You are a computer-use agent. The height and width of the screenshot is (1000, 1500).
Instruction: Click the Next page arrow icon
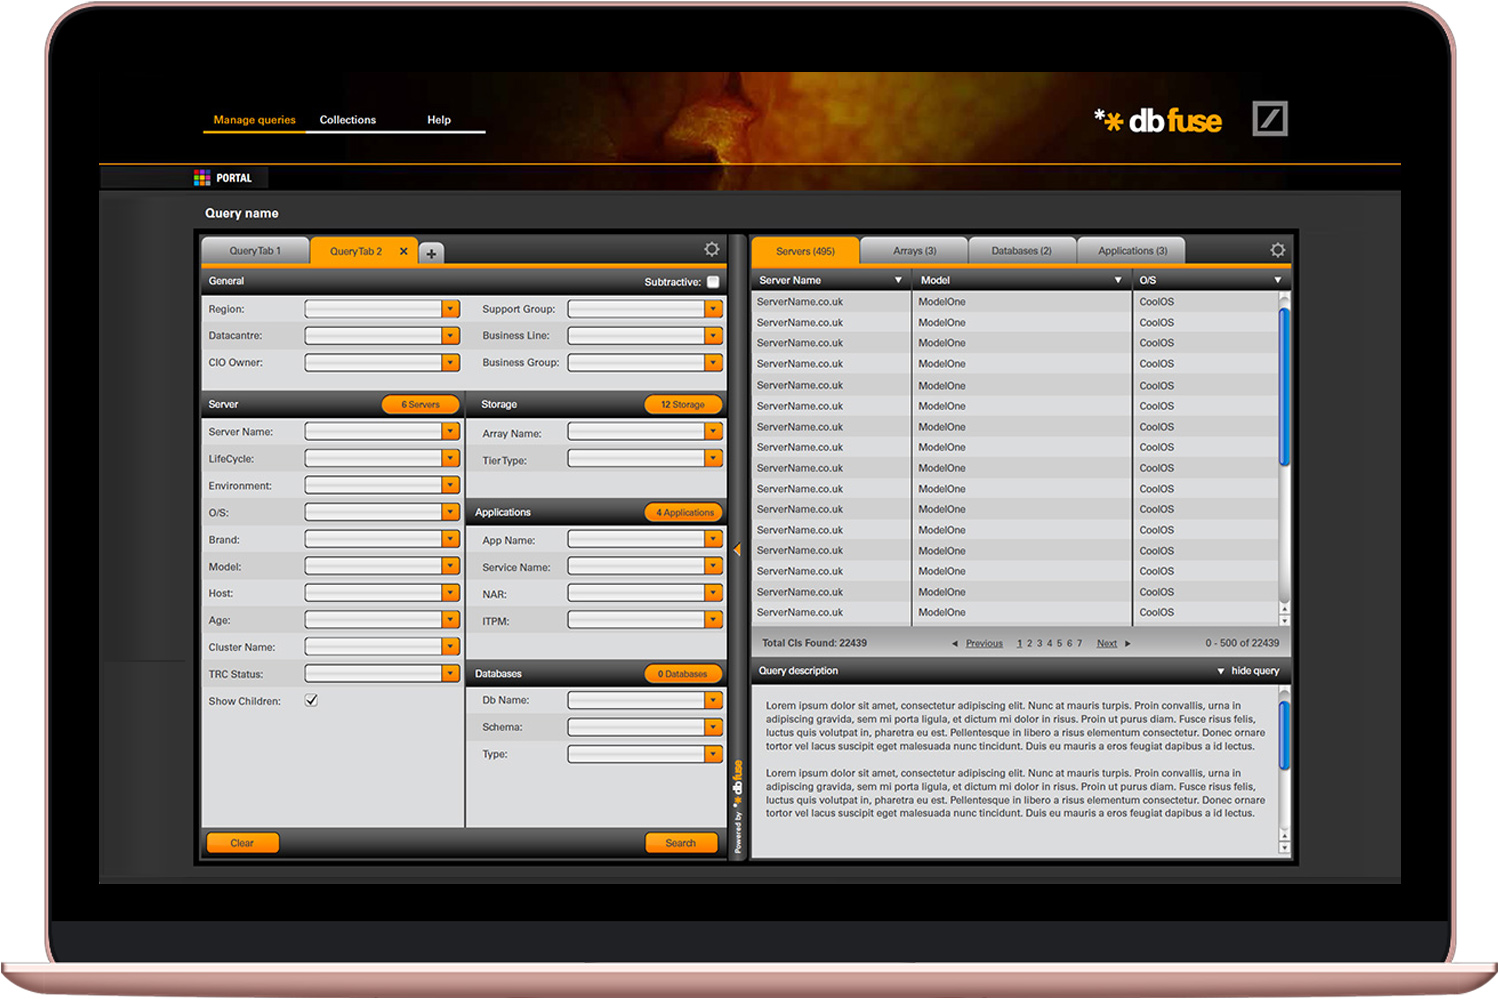[1128, 644]
